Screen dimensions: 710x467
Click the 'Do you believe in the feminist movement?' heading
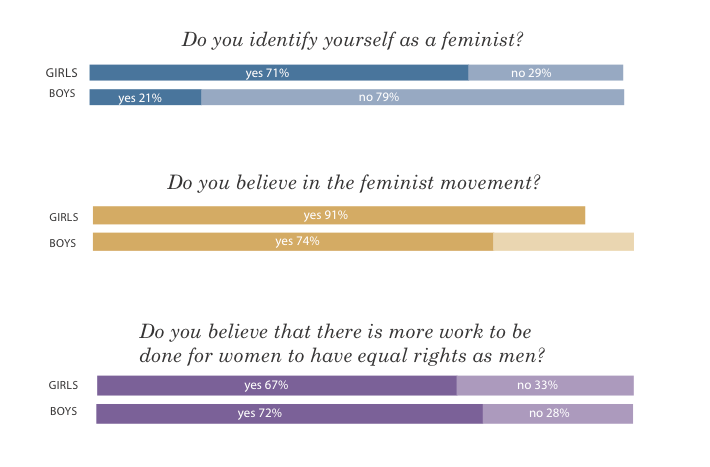(354, 183)
